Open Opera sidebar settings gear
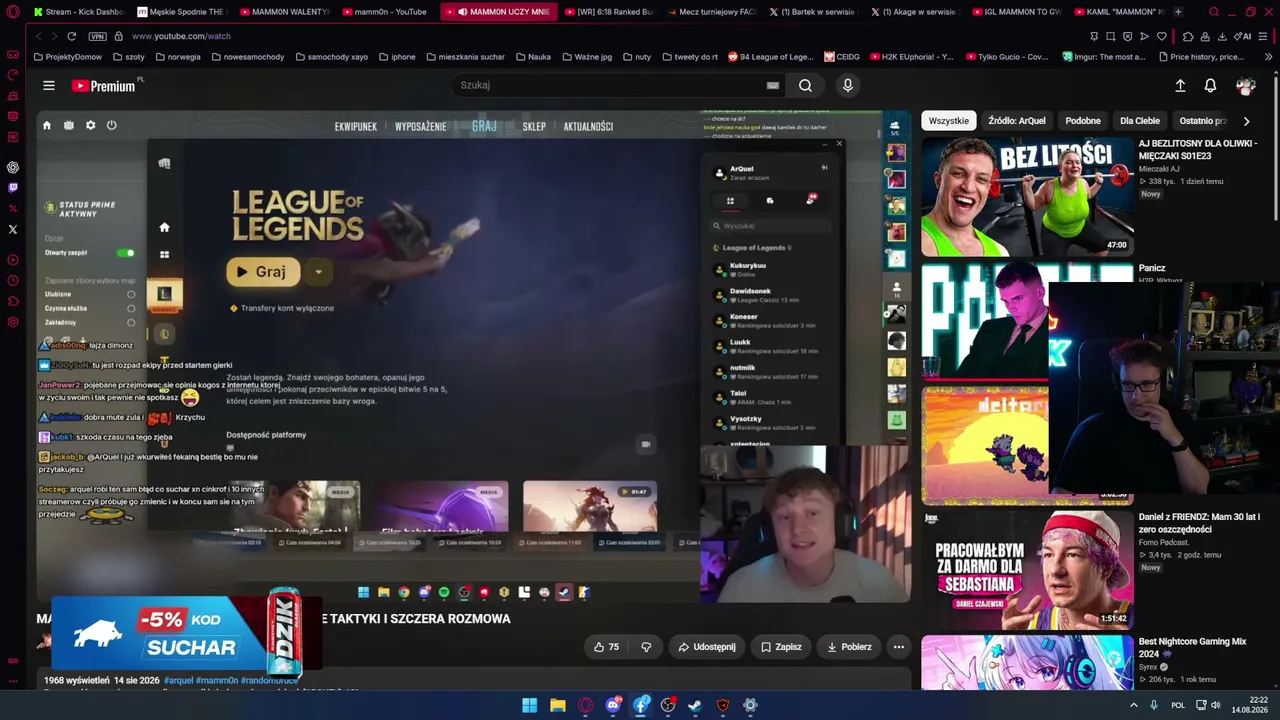 13,322
